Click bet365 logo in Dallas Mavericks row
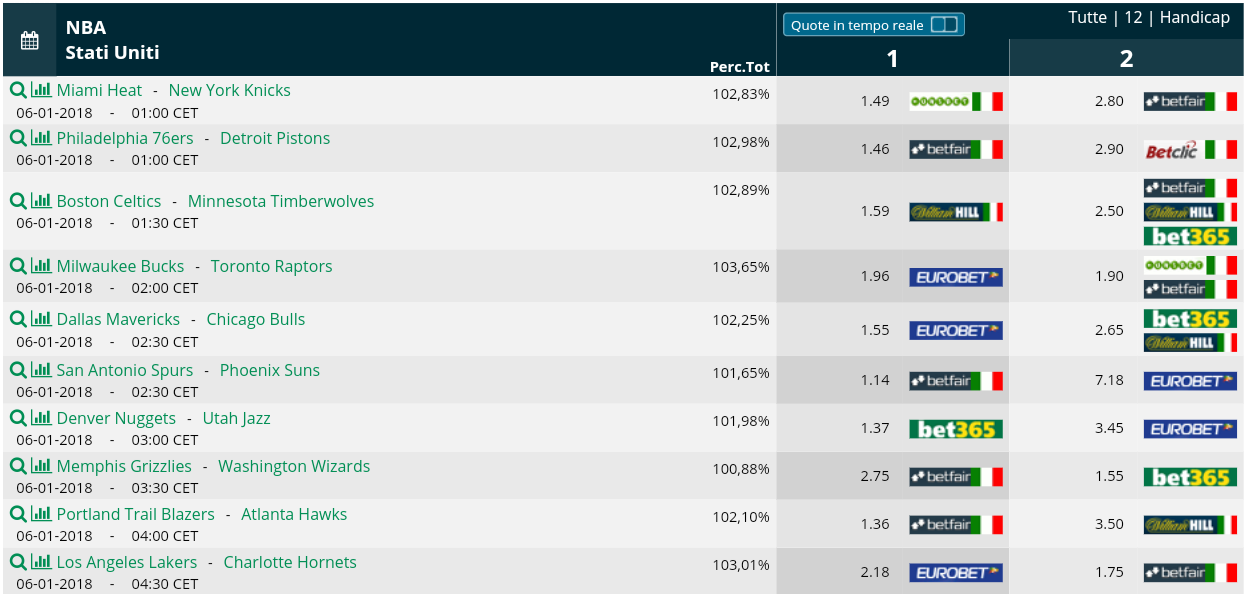This screenshot has height=594, width=1247. [1191, 319]
